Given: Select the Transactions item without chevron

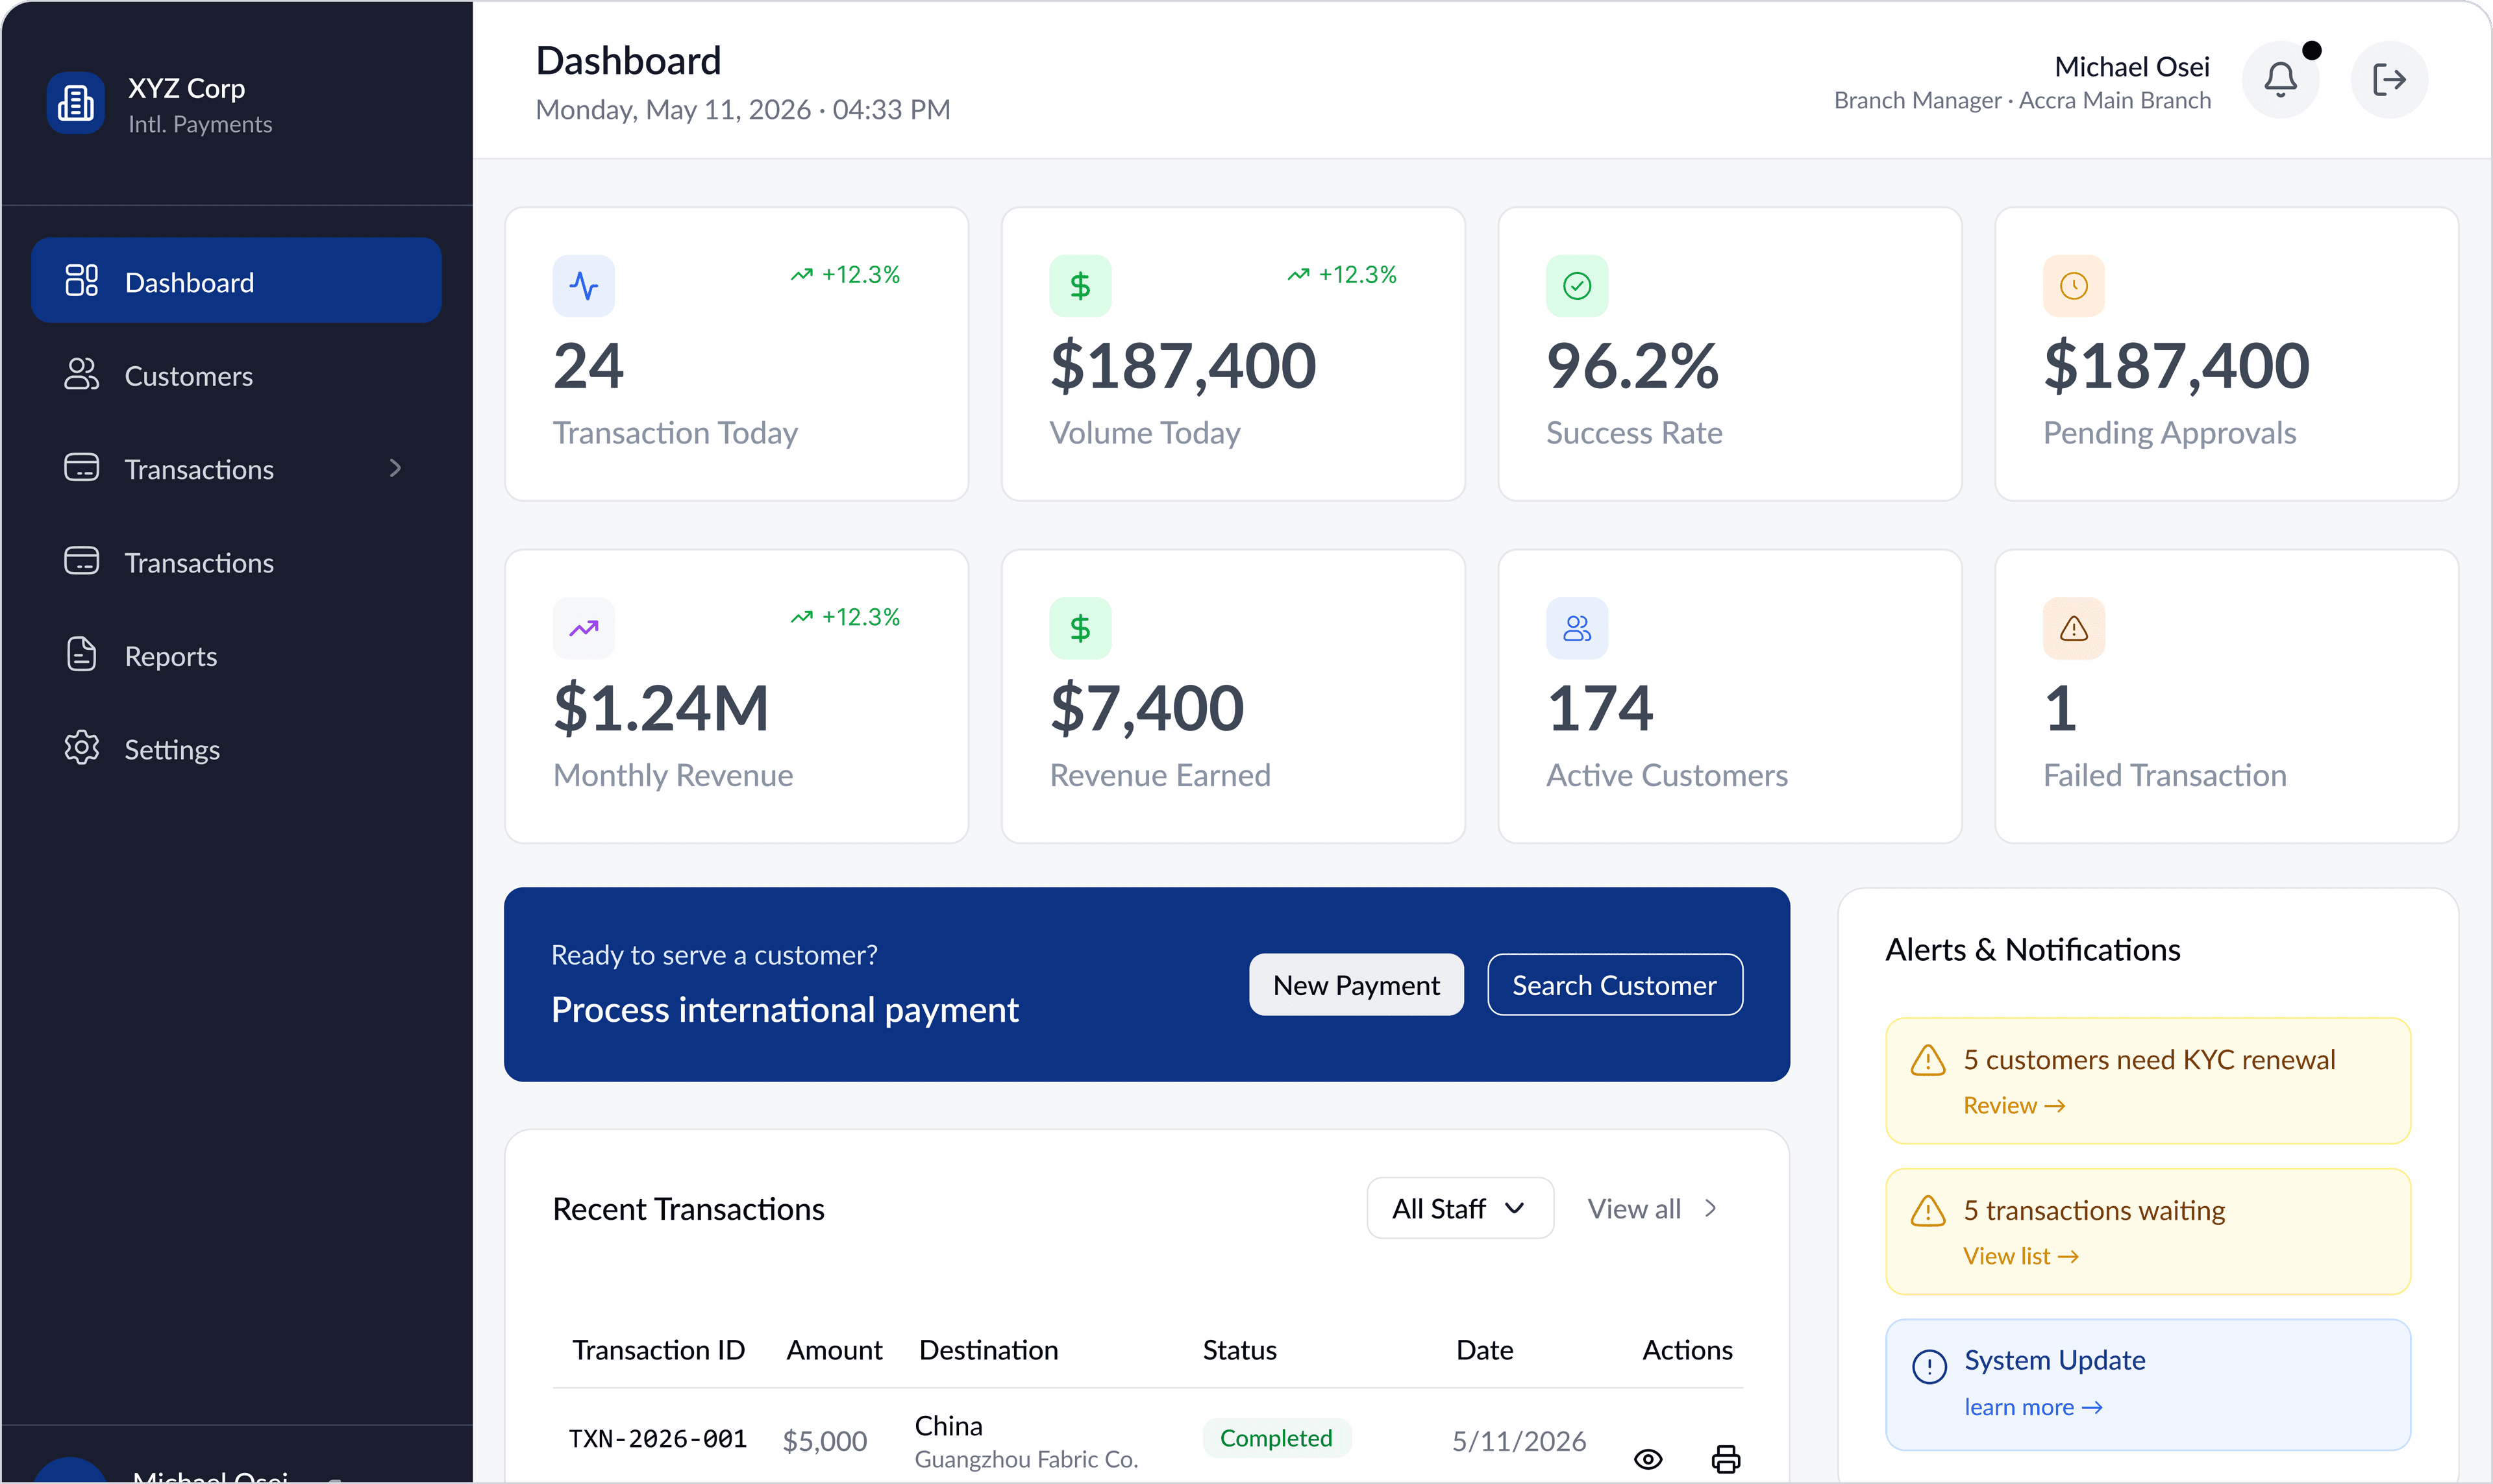Looking at the screenshot, I should coord(236,562).
